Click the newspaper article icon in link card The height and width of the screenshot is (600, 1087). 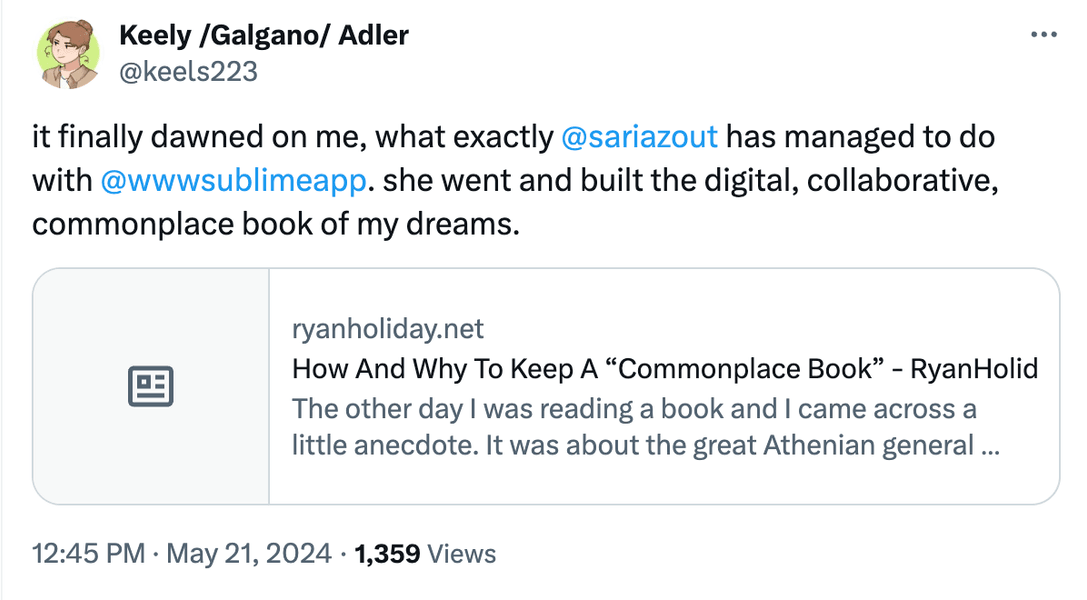coord(150,386)
